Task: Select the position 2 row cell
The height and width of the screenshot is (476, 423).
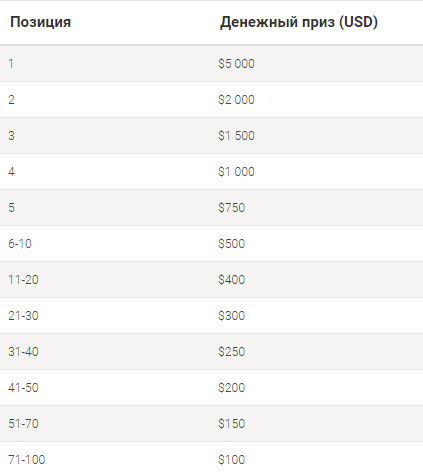Action: (x=11, y=100)
